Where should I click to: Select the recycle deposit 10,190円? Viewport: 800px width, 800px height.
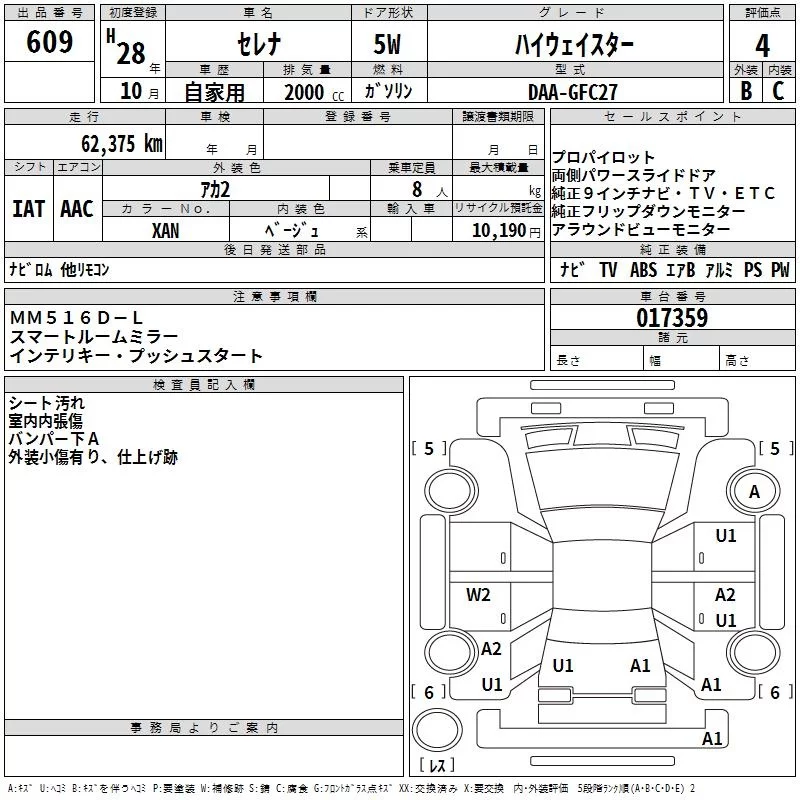506,231
